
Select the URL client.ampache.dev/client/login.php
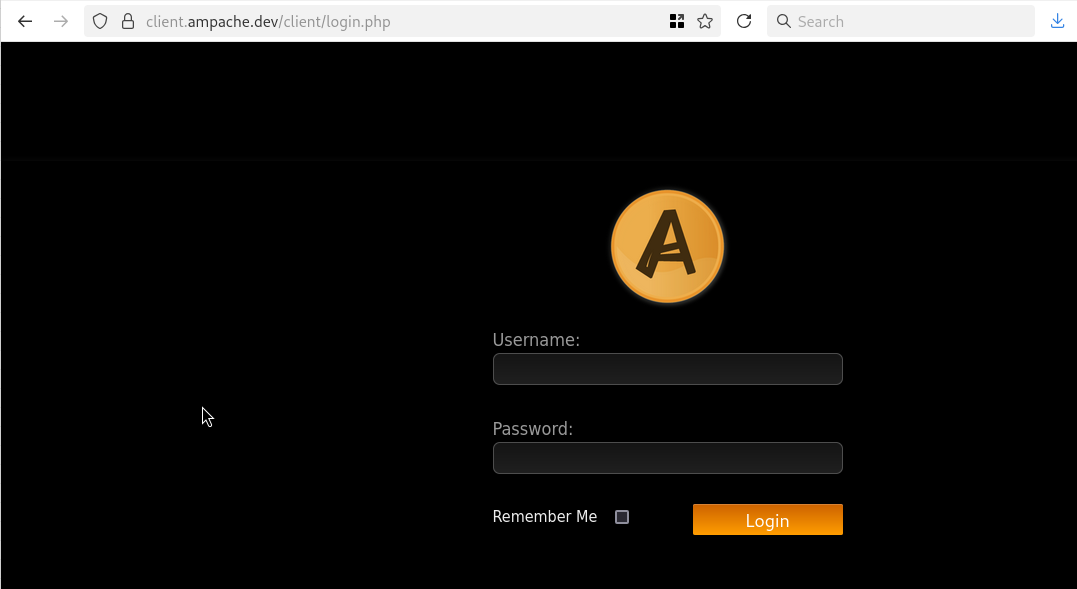point(268,22)
